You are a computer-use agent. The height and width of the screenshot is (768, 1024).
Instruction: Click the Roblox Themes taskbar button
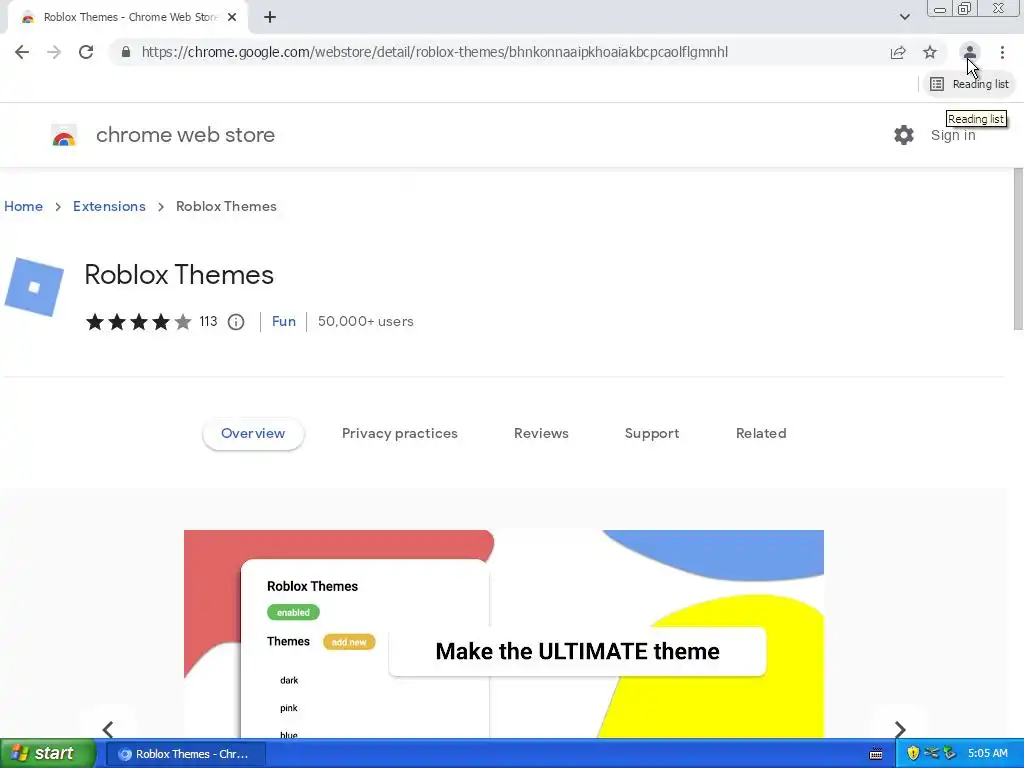185,754
